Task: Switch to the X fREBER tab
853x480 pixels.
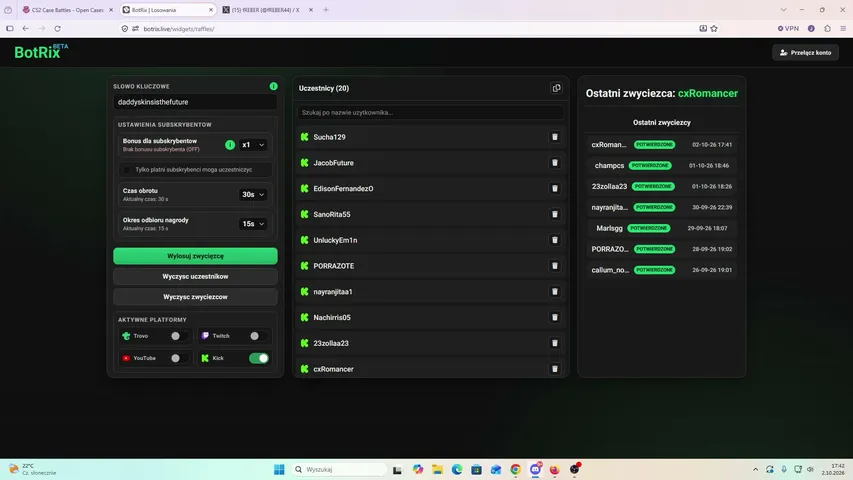Action: [x=268, y=10]
